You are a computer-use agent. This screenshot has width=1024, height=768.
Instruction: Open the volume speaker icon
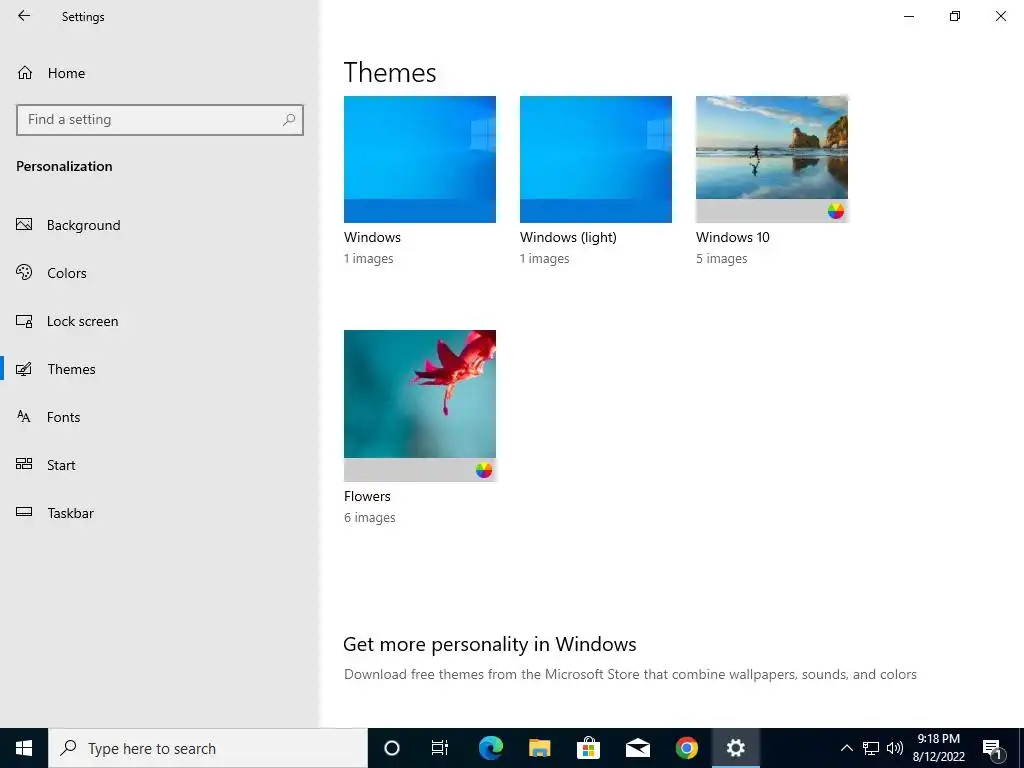(895, 748)
